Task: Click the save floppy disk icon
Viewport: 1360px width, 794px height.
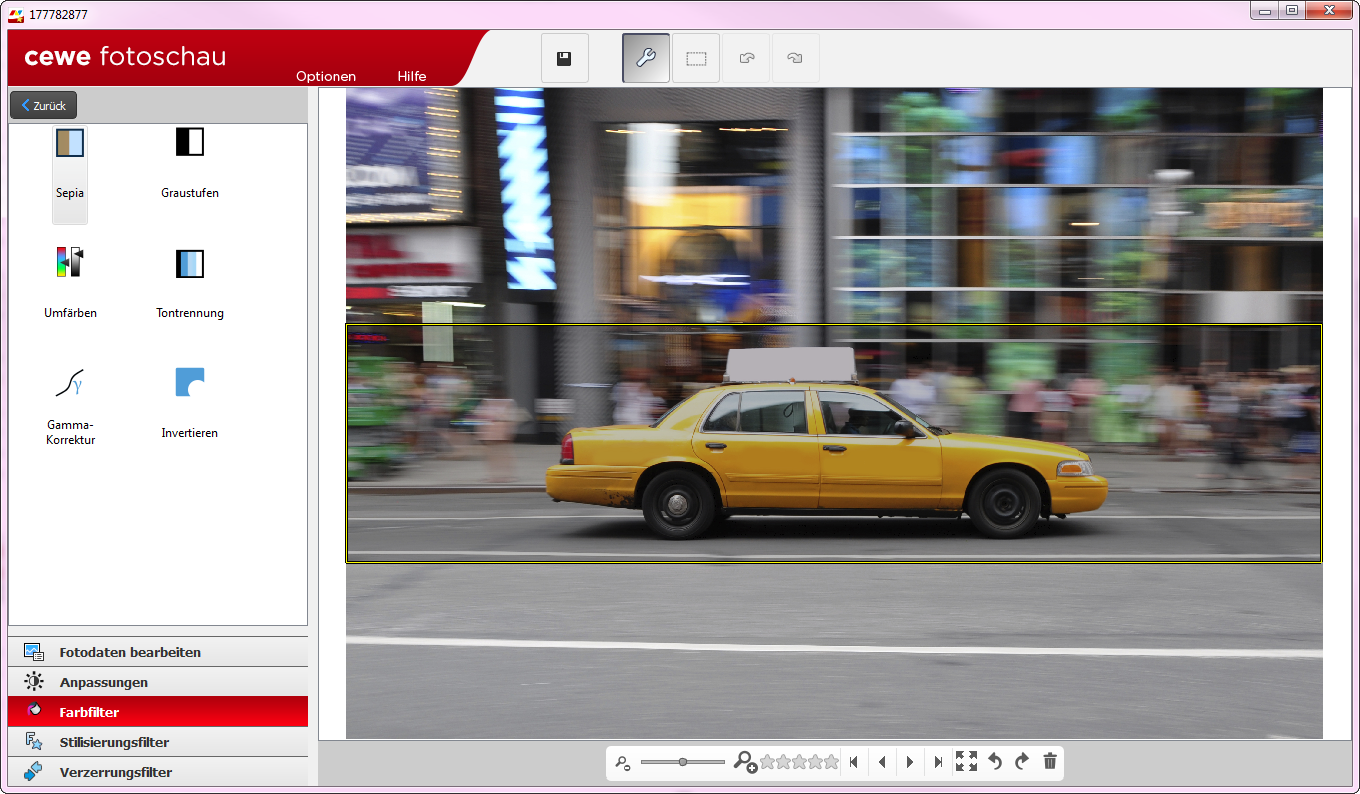Action: click(x=564, y=58)
